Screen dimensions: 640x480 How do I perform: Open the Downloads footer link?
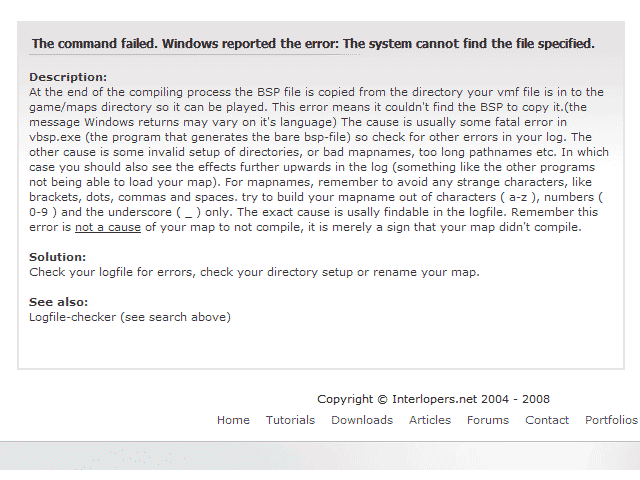pyautogui.click(x=362, y=420)
